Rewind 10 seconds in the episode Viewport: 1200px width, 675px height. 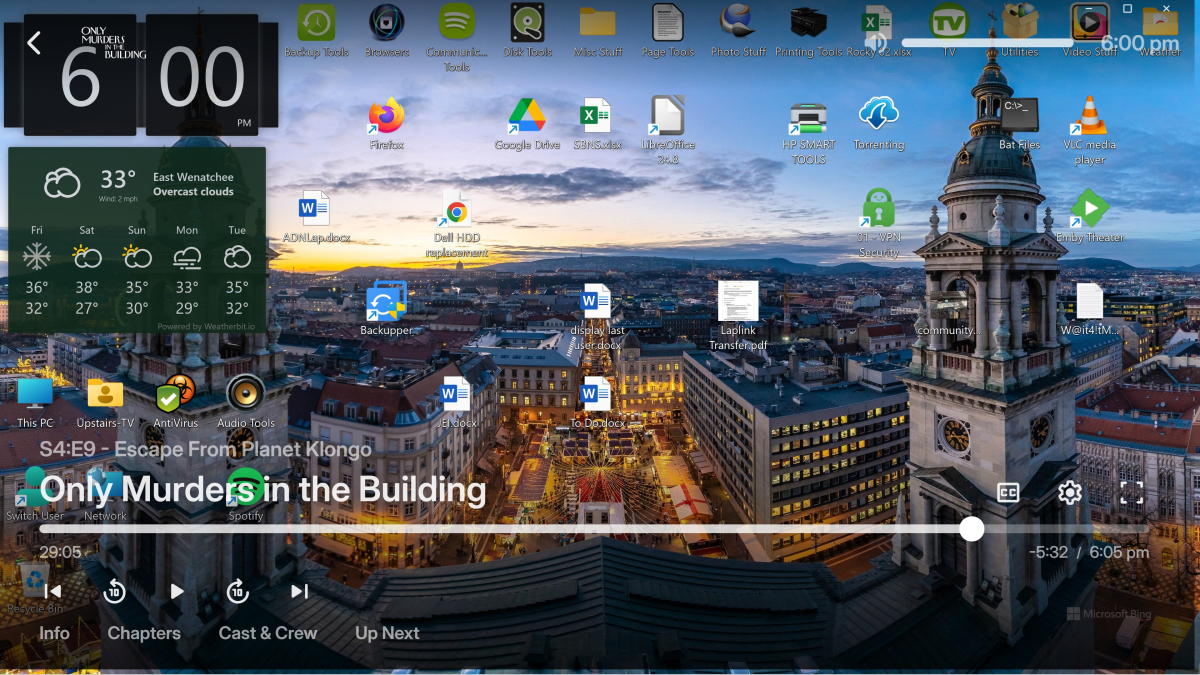coord(115,591)
